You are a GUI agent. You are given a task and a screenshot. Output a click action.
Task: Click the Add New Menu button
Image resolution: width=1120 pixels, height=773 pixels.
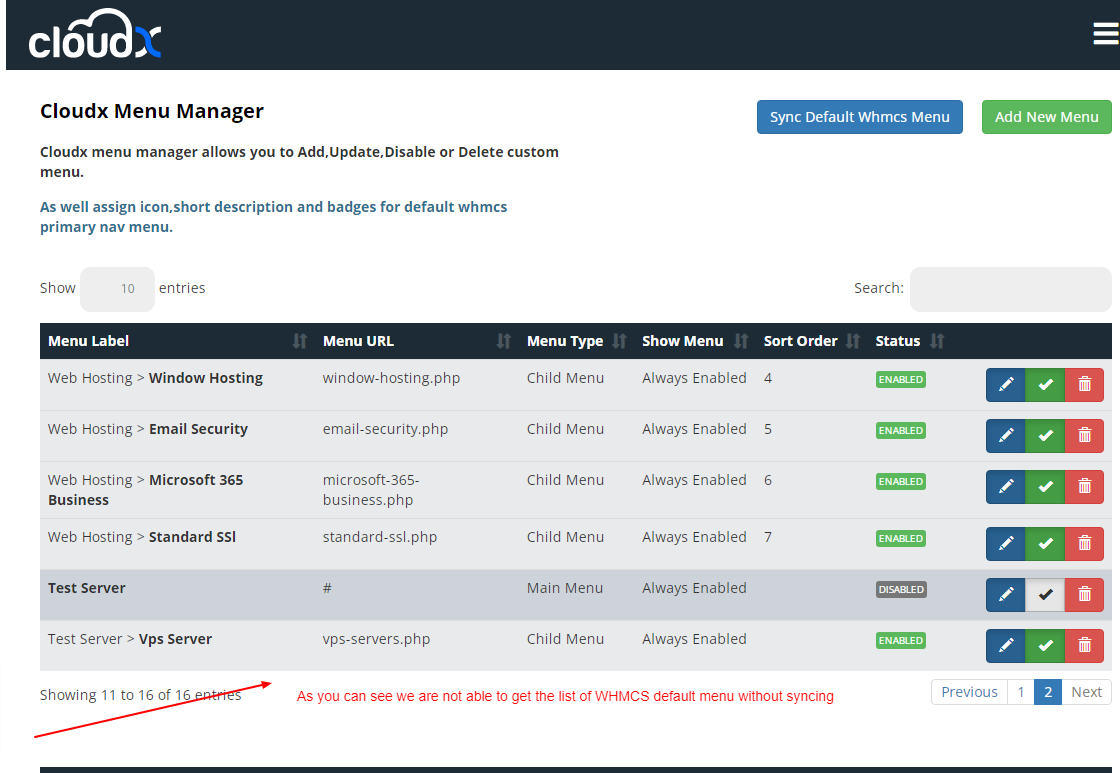(1046, 117)
